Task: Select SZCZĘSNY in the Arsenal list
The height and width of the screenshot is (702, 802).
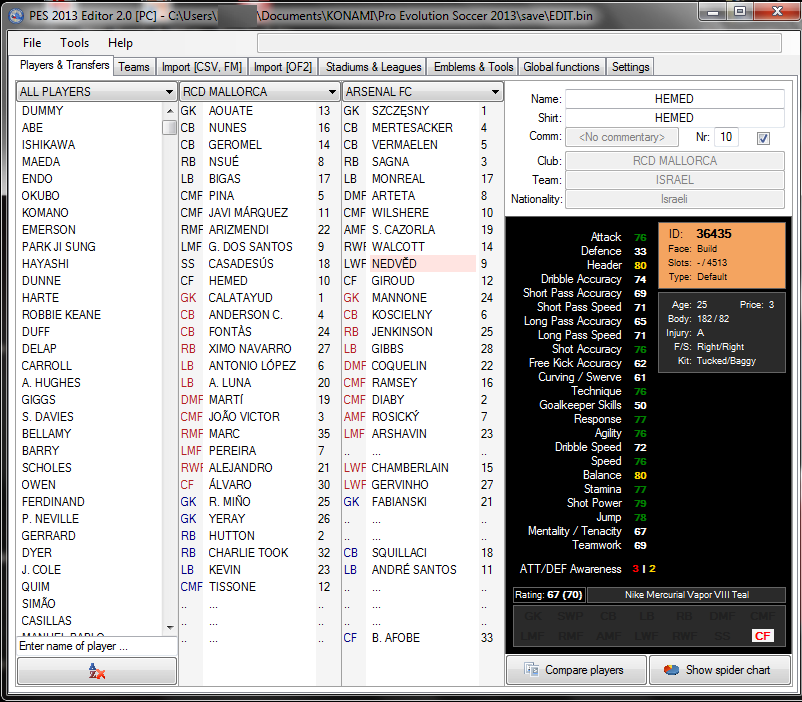Action: point(400,111)
